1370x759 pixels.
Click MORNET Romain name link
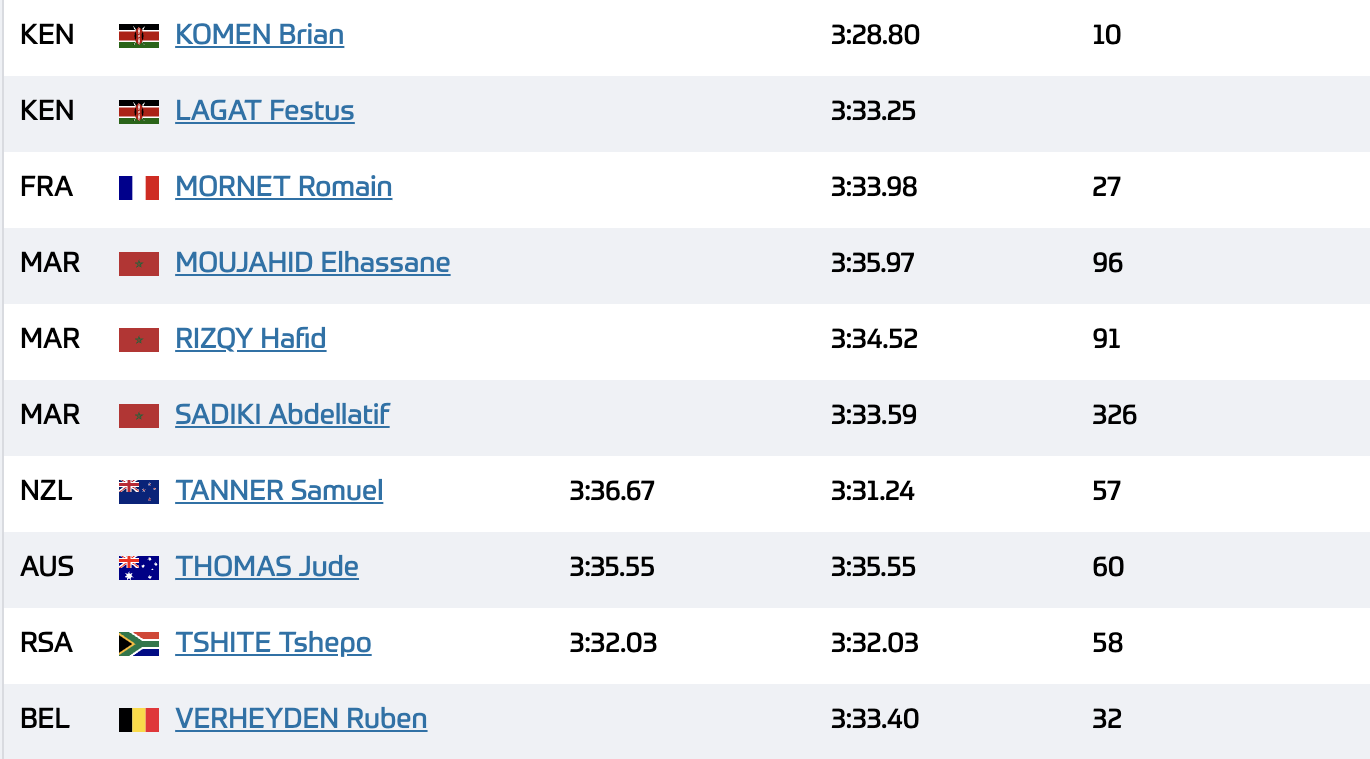pyautogui.click(x=283, y=187)
